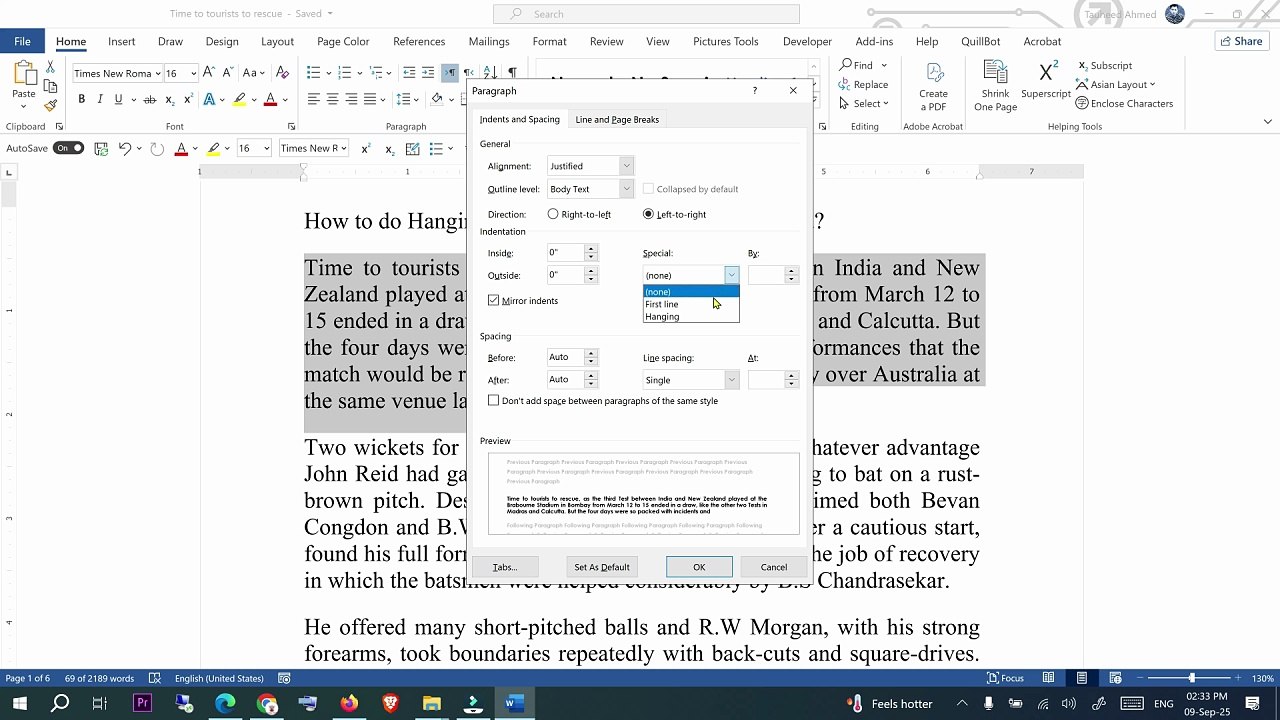
Task: Click Cancel in Paragraph dialog
Action: pyautogui.click(x=773, y=567)
